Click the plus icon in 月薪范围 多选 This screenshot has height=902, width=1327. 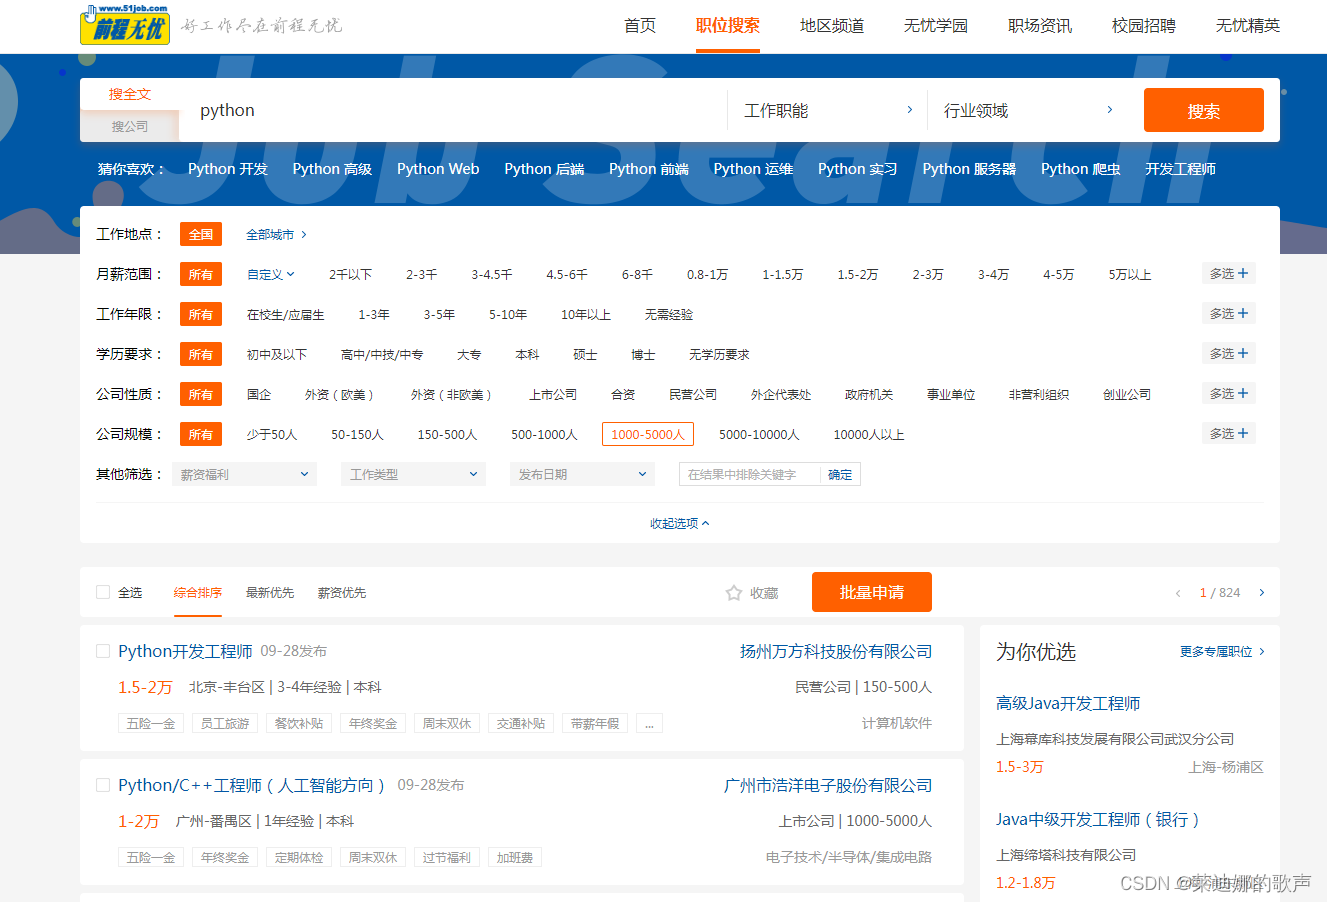coord(1243,273)
